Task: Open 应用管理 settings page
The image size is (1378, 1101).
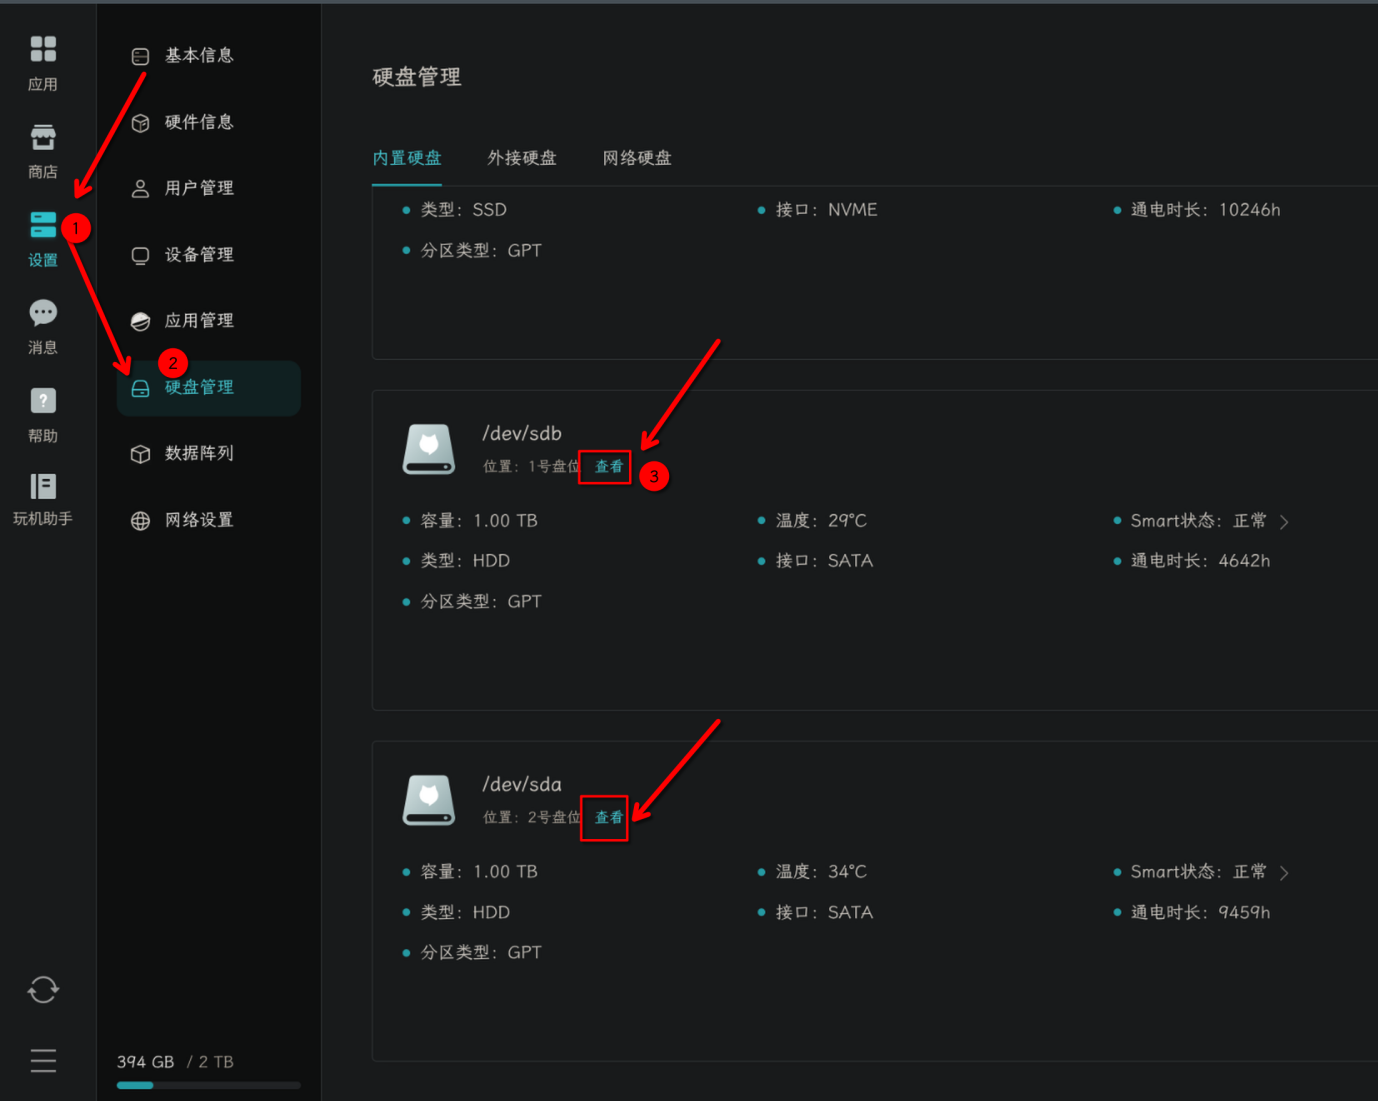Action: pos(199,321)
